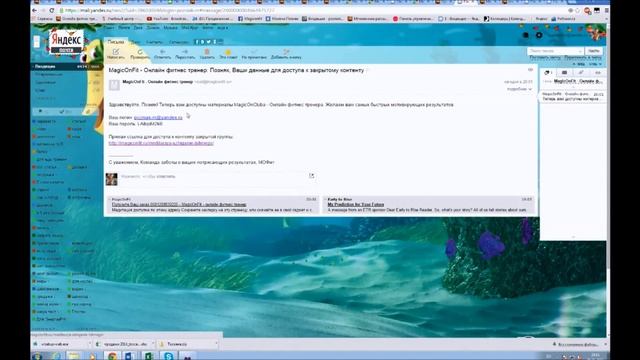Click the Найти search button

click(593, 51)
